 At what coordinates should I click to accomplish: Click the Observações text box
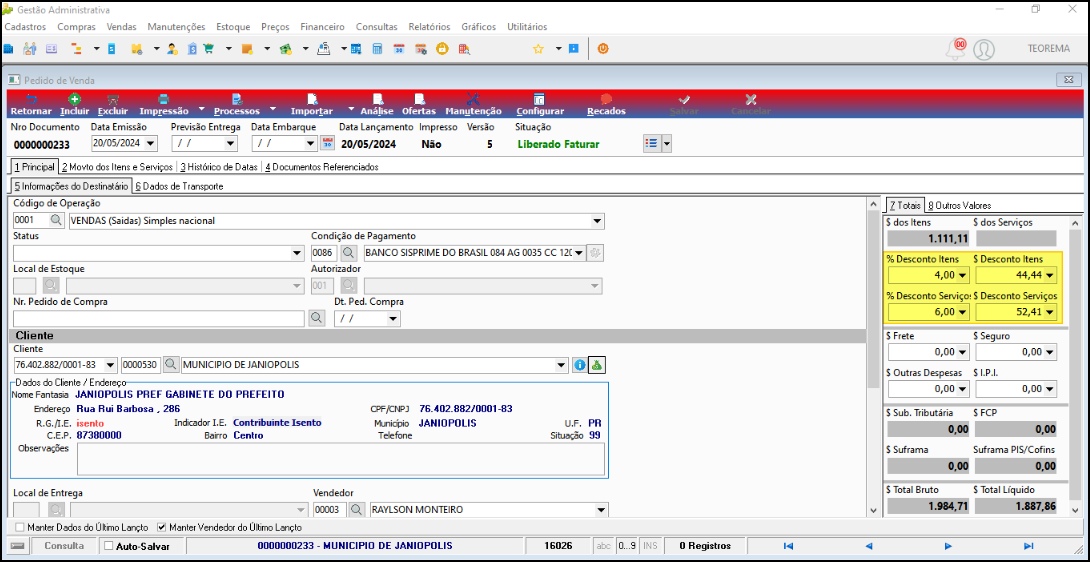341,459
